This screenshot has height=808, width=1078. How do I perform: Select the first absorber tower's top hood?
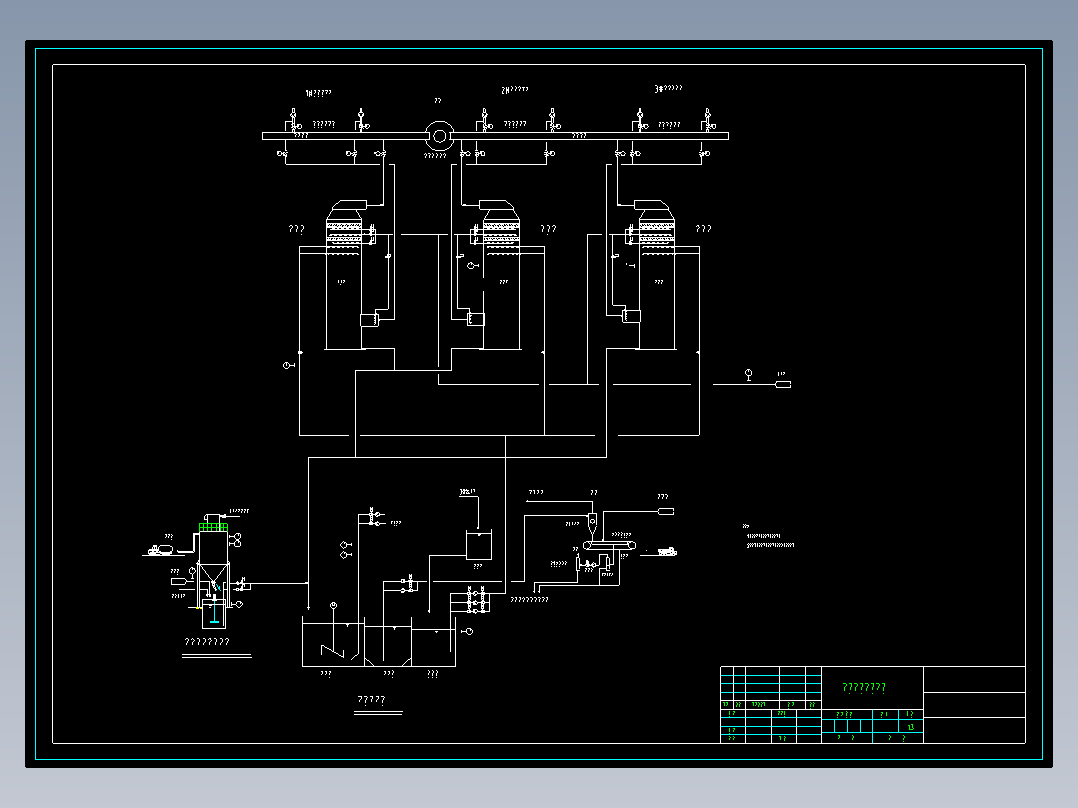click(349, 208)
